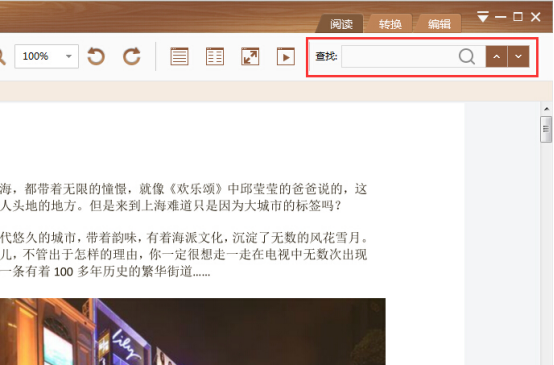The width and height of the screenshot is (554, 365).
Task: Minimize the reader window
Action: [x=501, y=17]
